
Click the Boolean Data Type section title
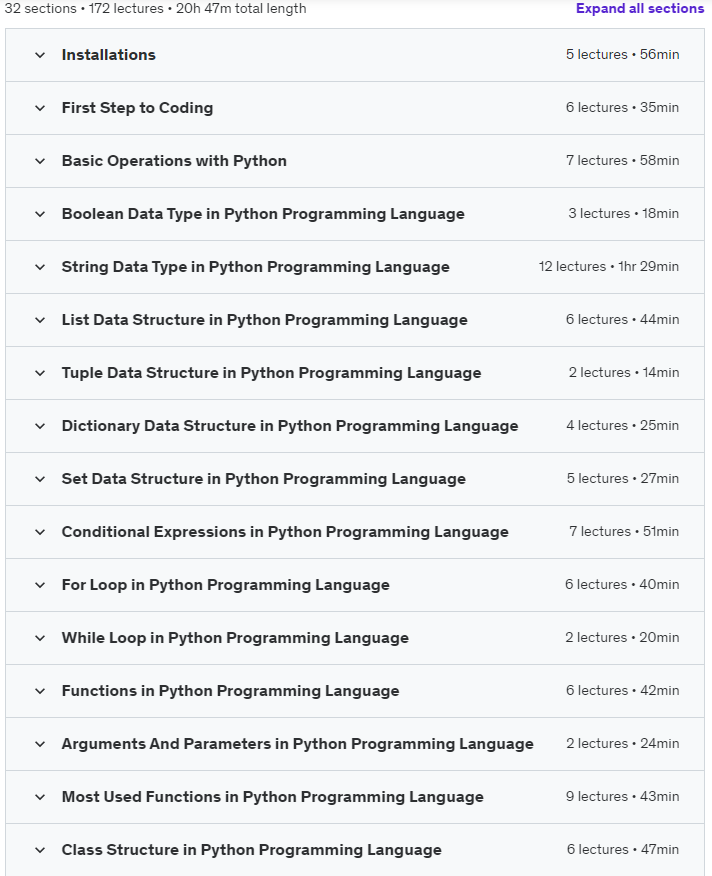click(263, 214)
